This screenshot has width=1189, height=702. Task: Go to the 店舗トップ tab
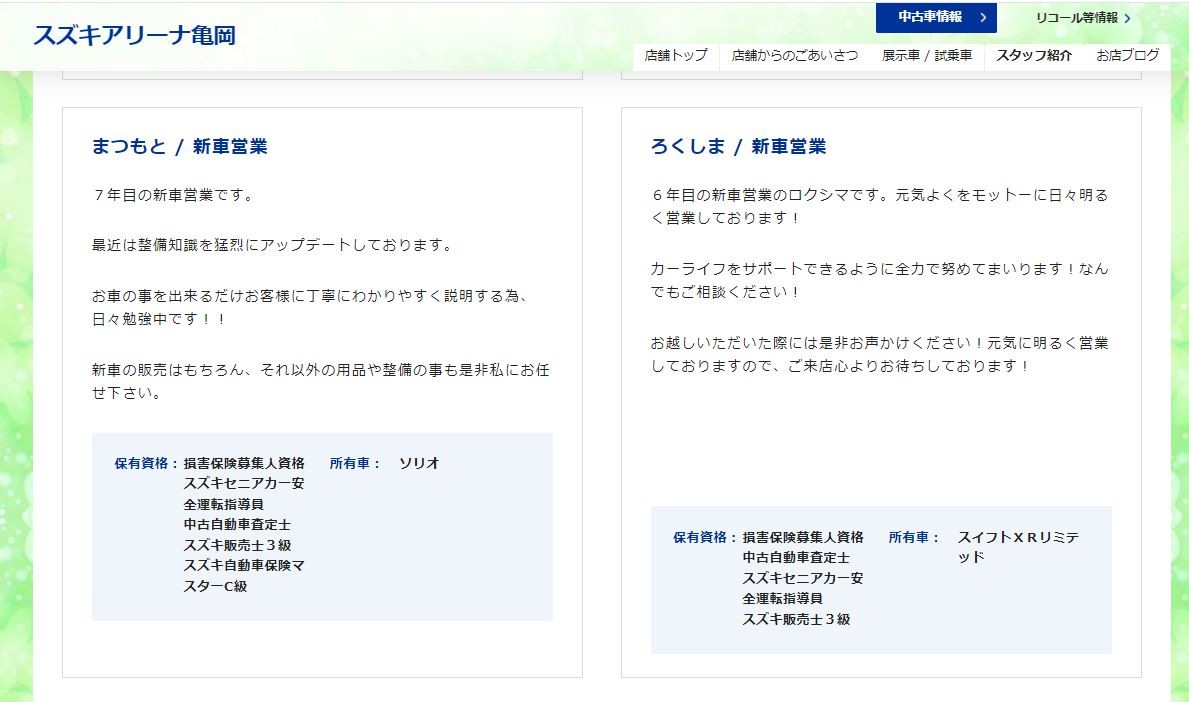(676, 55)
